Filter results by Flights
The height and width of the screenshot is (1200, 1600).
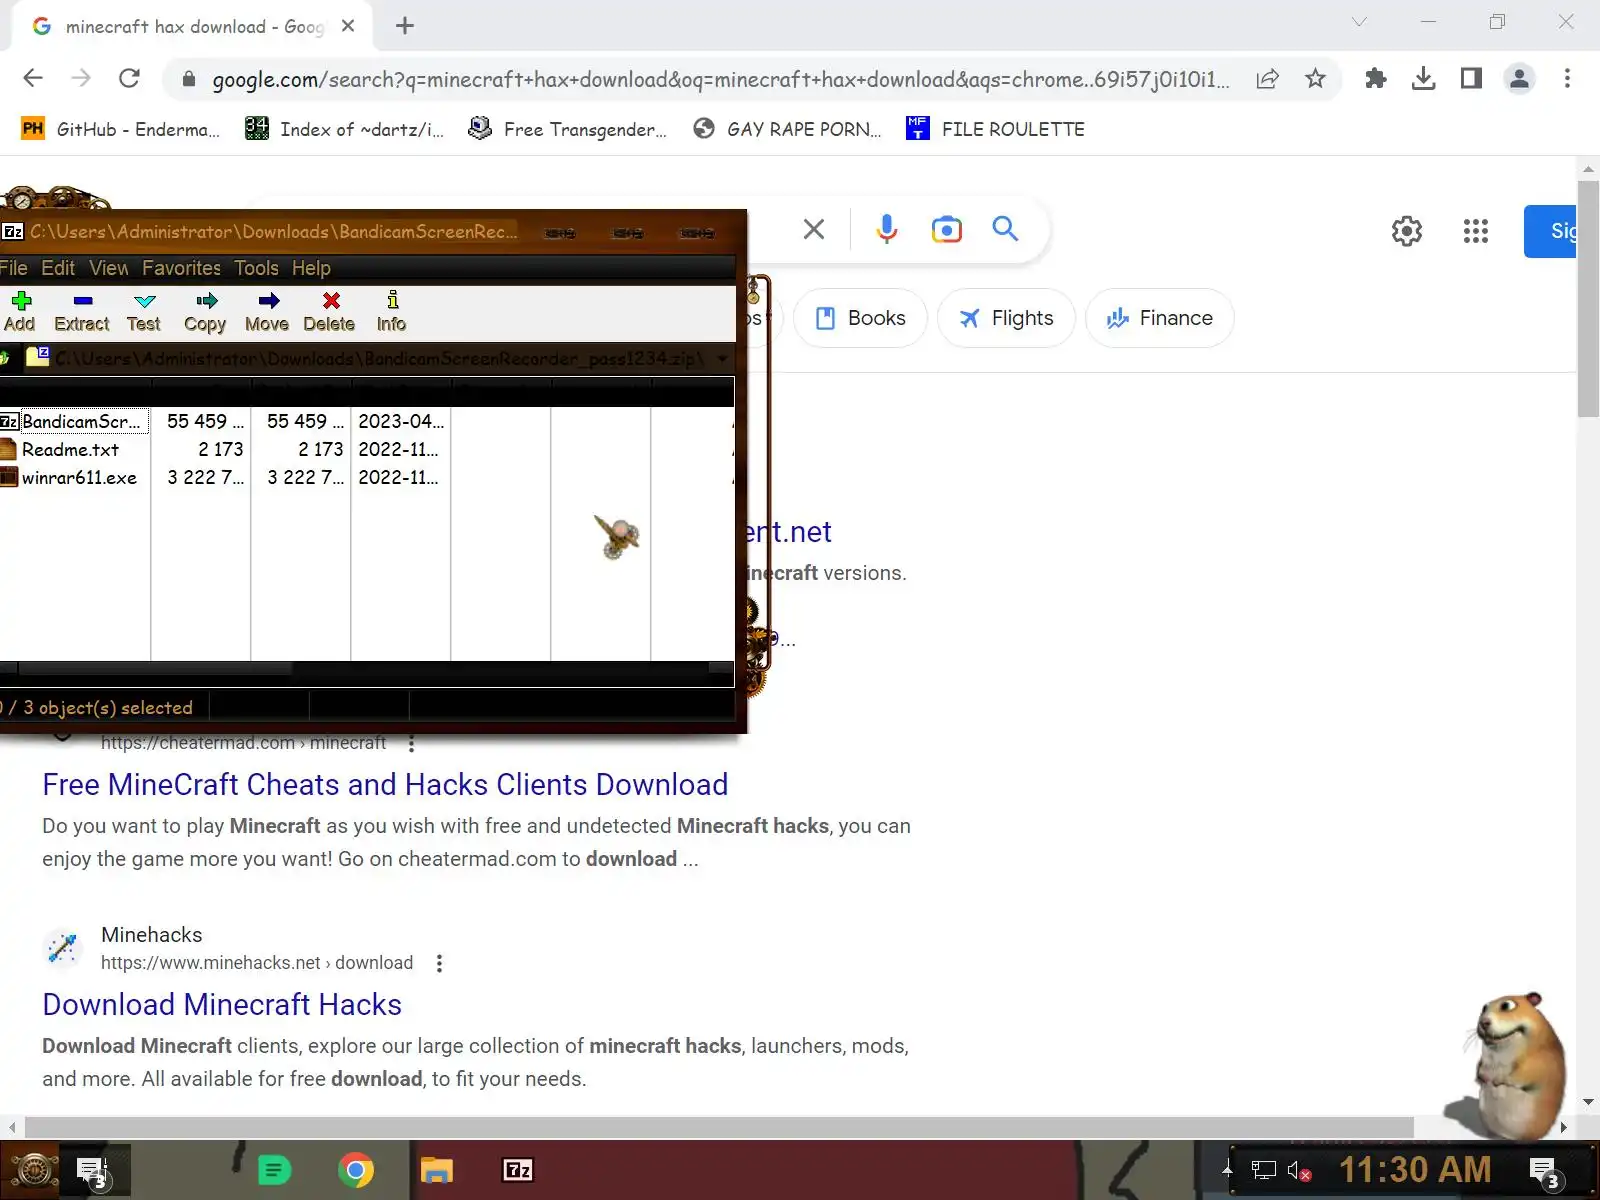(x=1006, y=318)
